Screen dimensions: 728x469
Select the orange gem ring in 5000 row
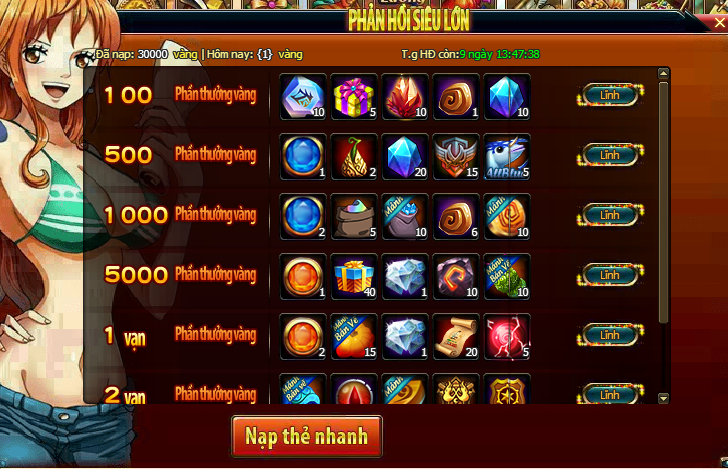[303, 276]
